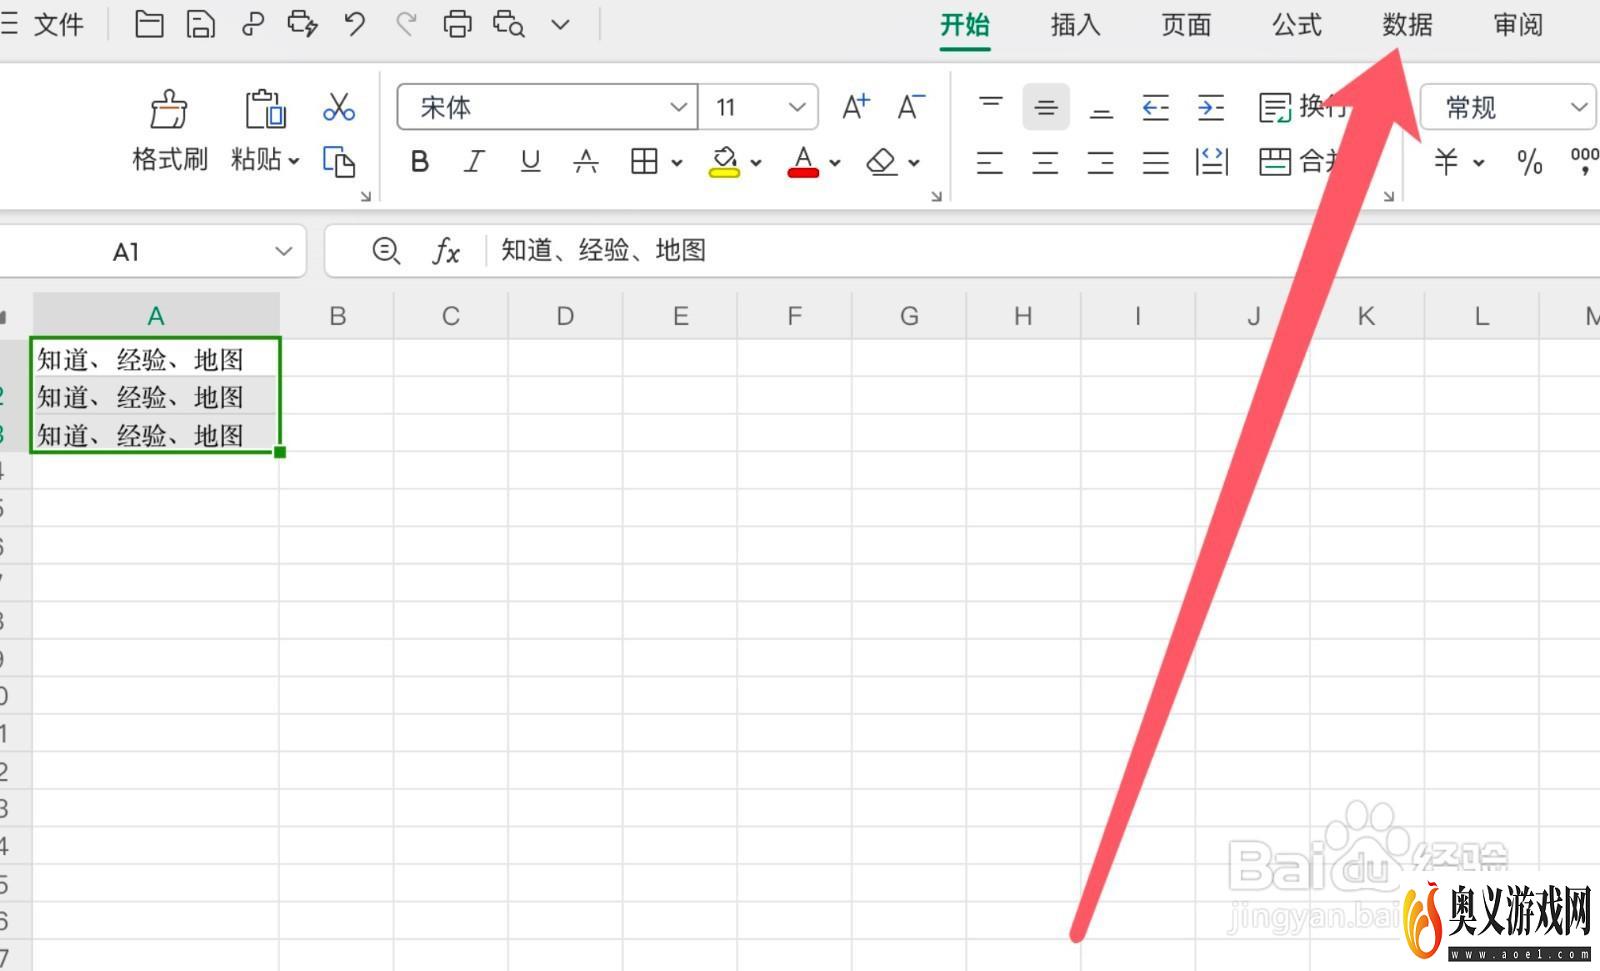Click the borders icon
Screen dimensions: 1600x971
pyautogui.click(x=644, y=161)
